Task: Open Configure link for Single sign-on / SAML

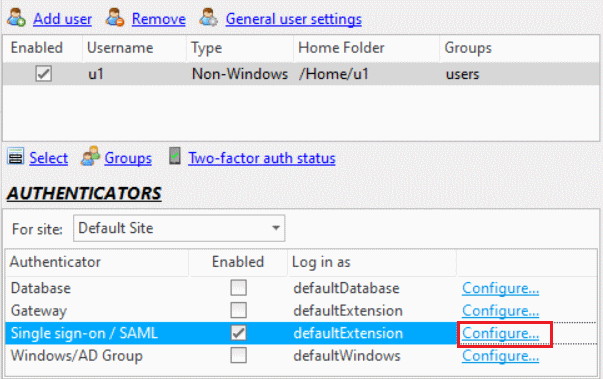Action: (x=500, y=333)
